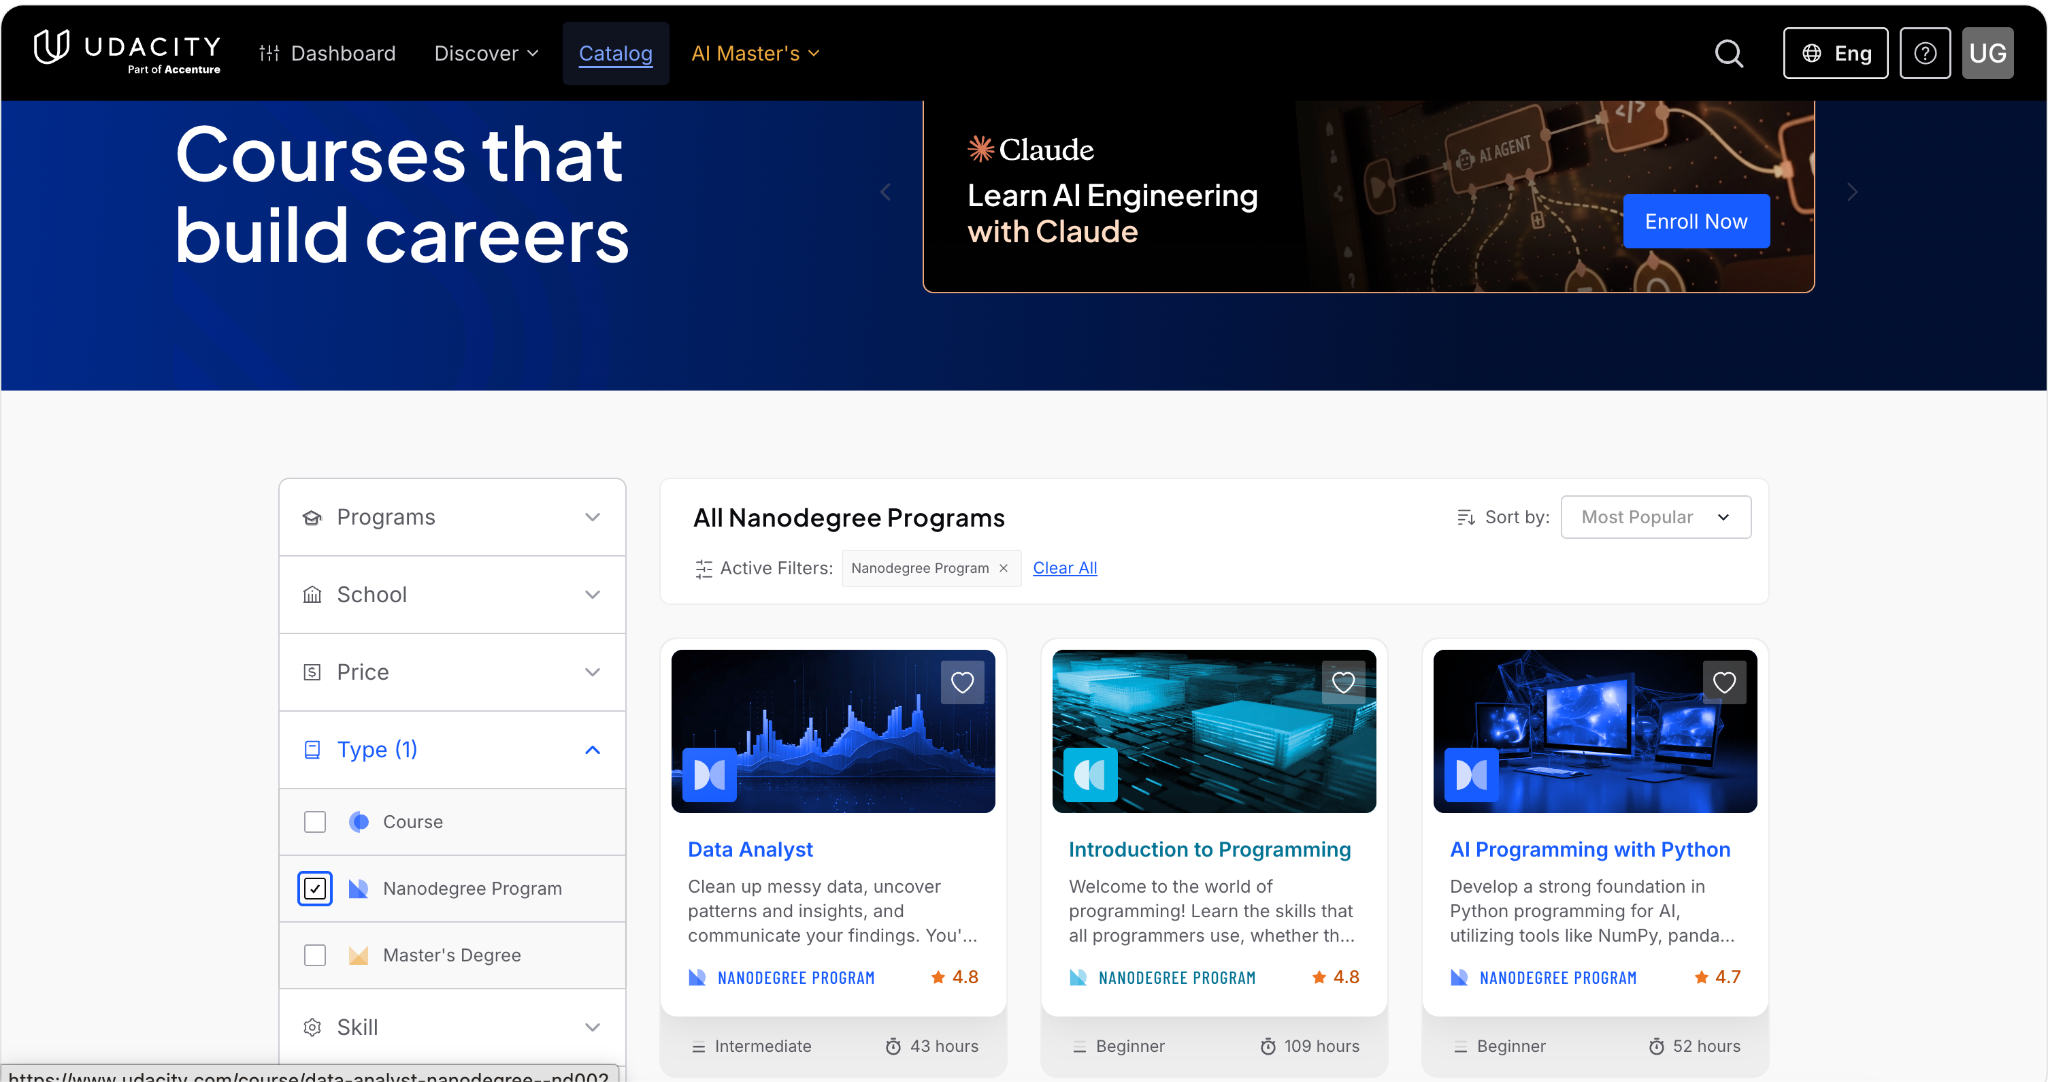2048x1082 pixels.
Task: Click the 4.7 star rating
Action: pos(1717,977)
